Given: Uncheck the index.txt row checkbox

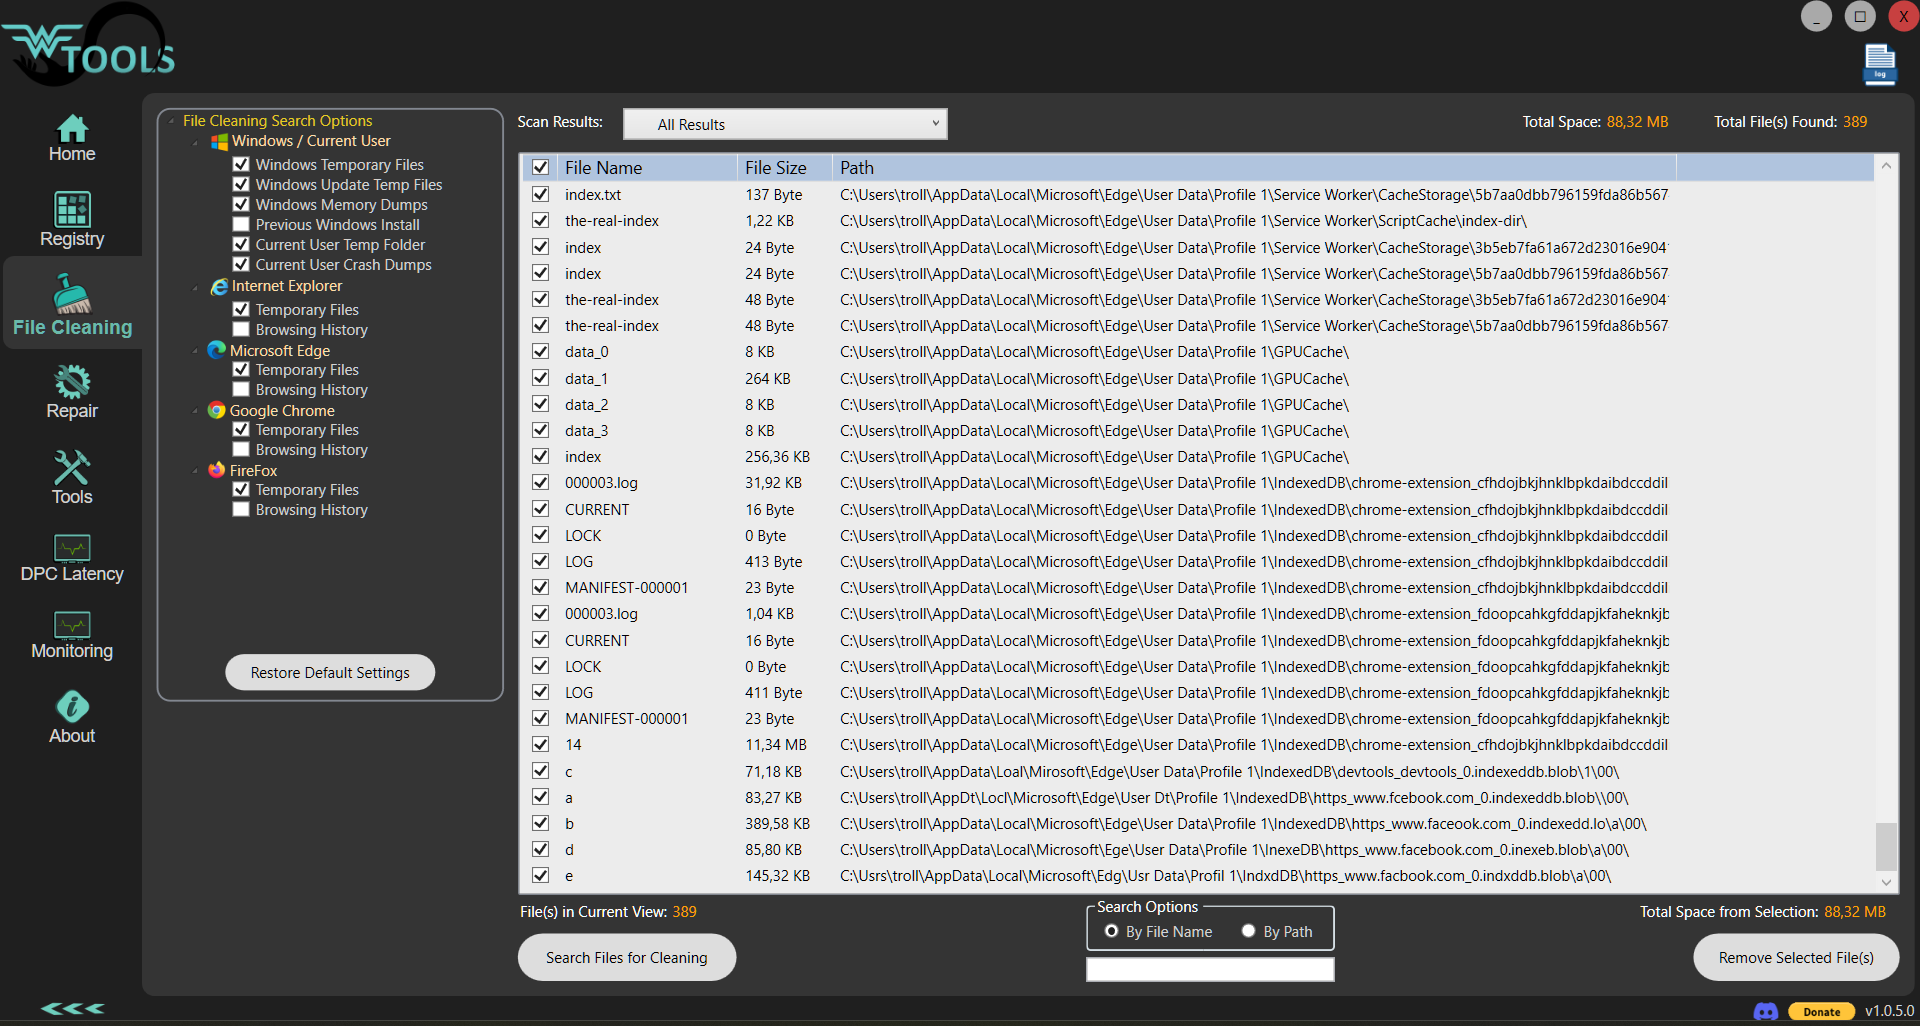Looking at the screenshot, I should pyautogui.click(x=541, y=194).
